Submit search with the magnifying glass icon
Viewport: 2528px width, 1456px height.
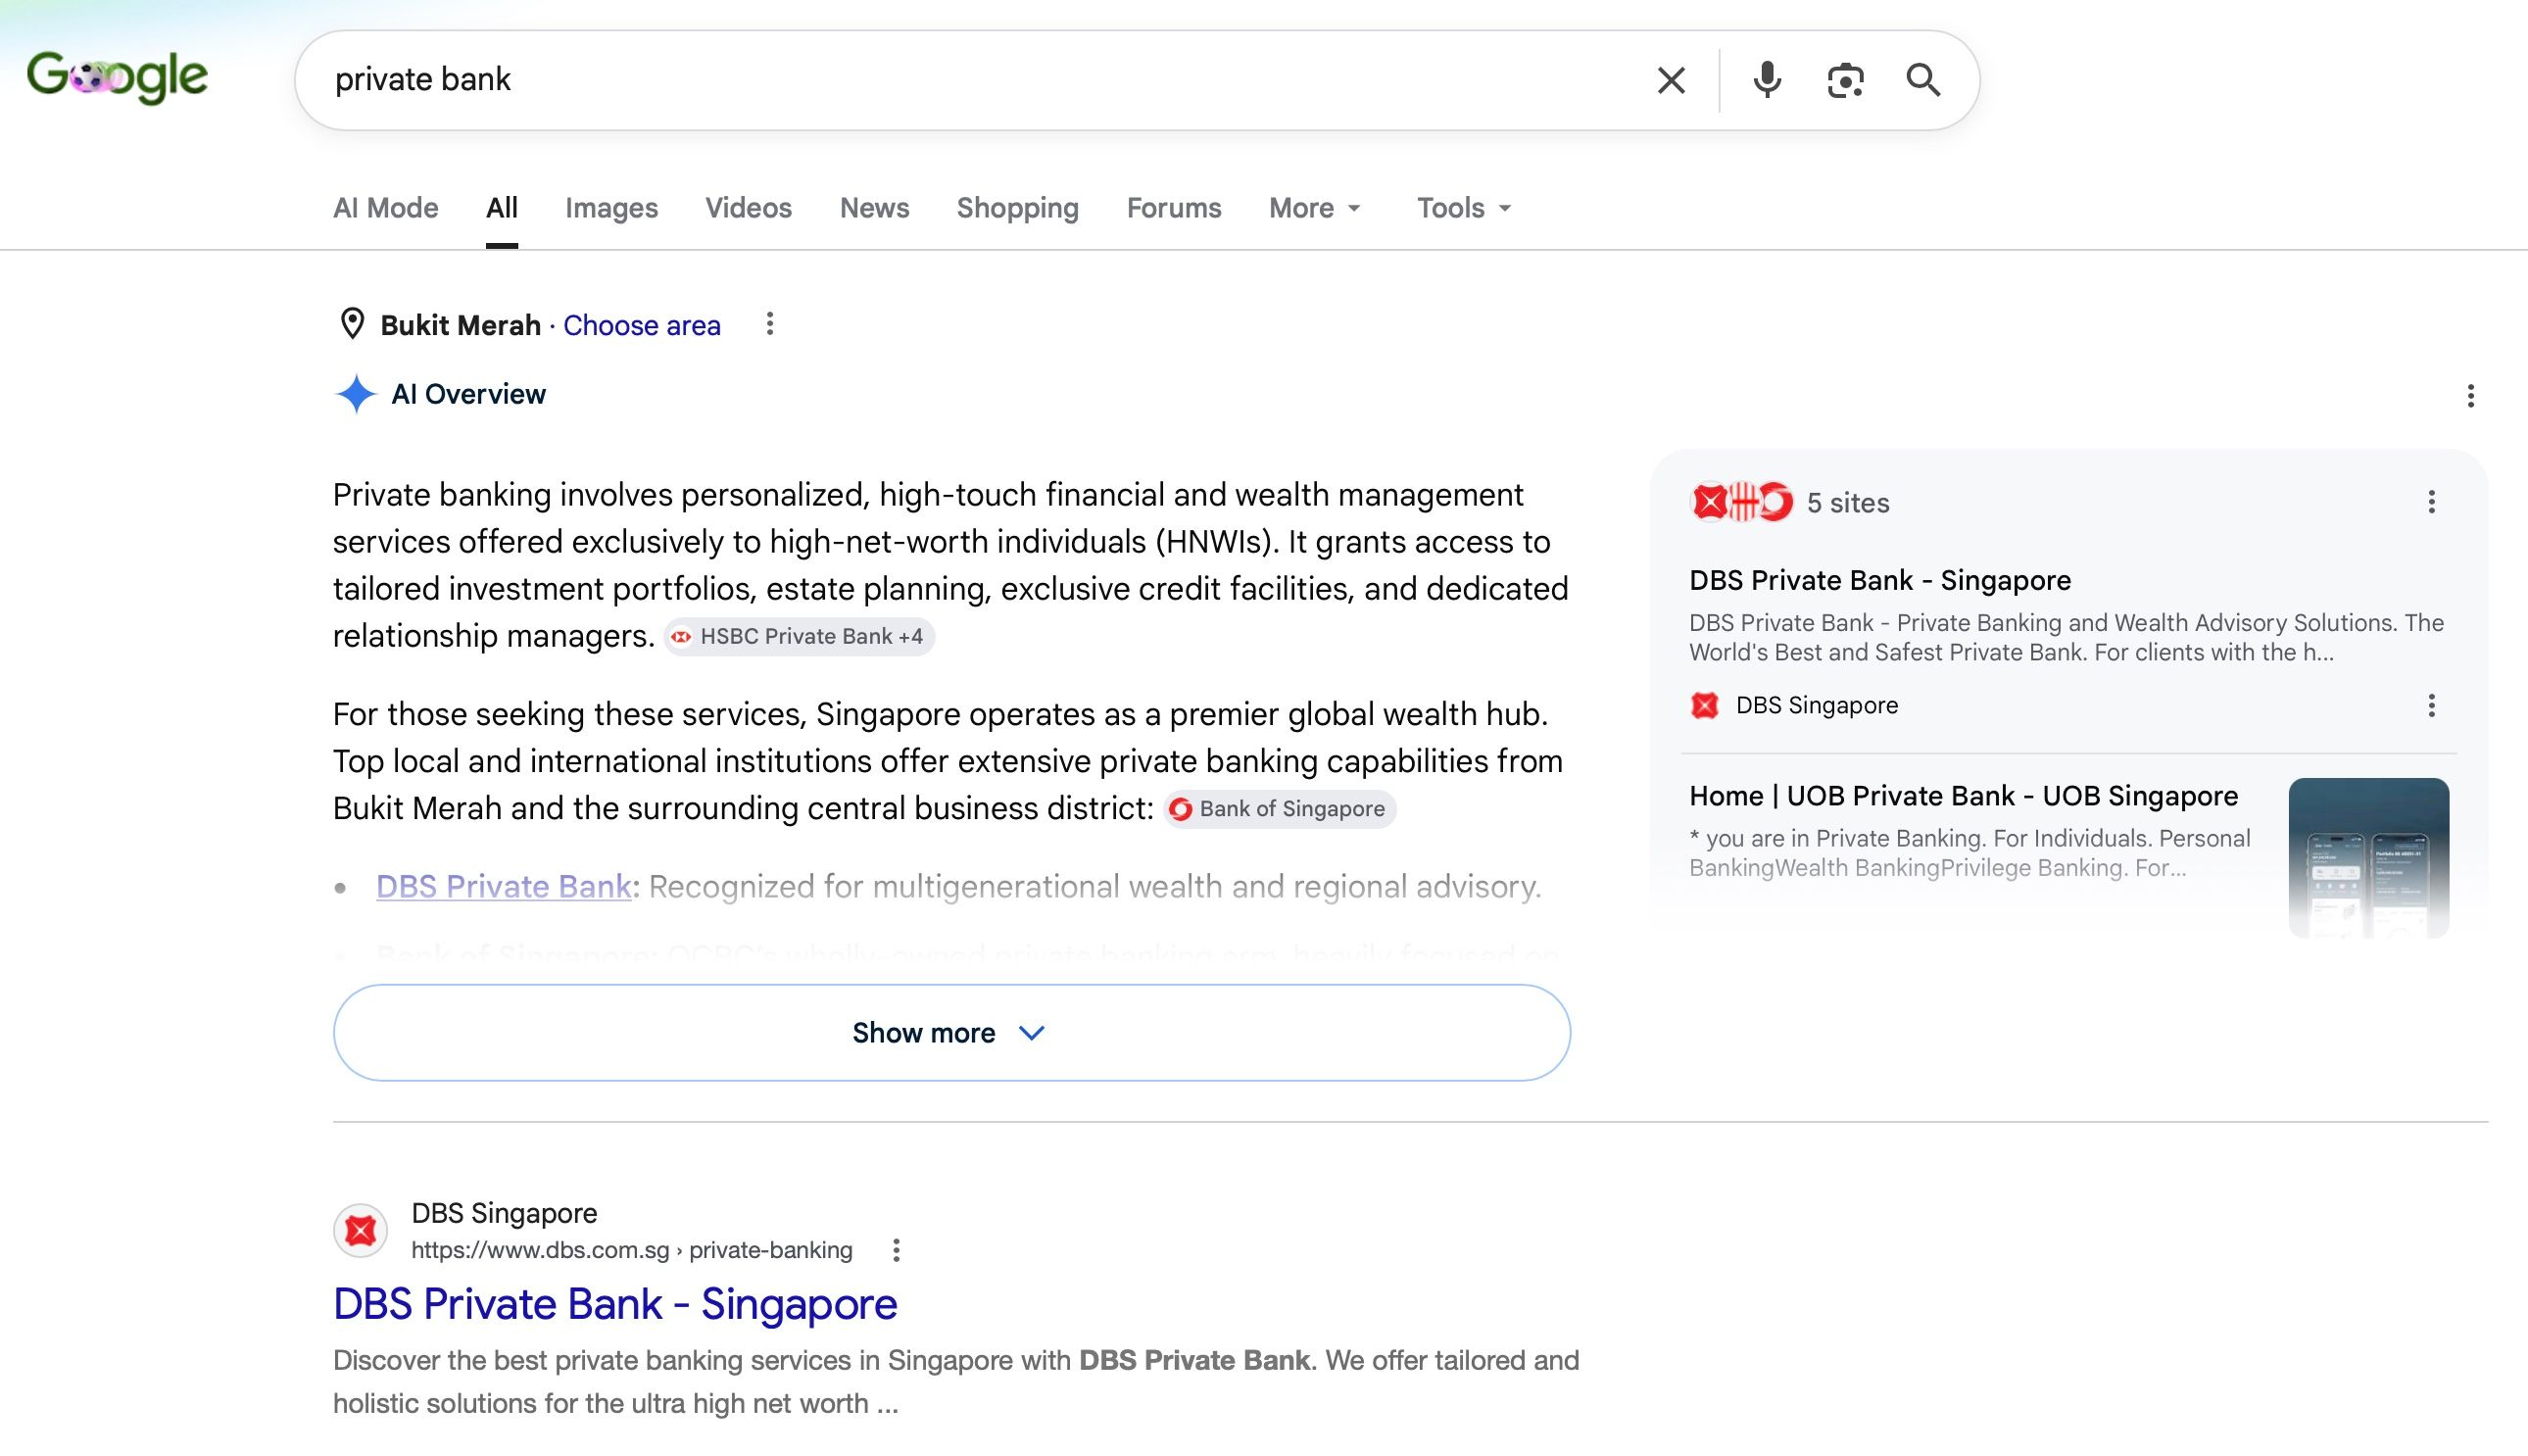pyautogui.click(x=1923, y=80)
